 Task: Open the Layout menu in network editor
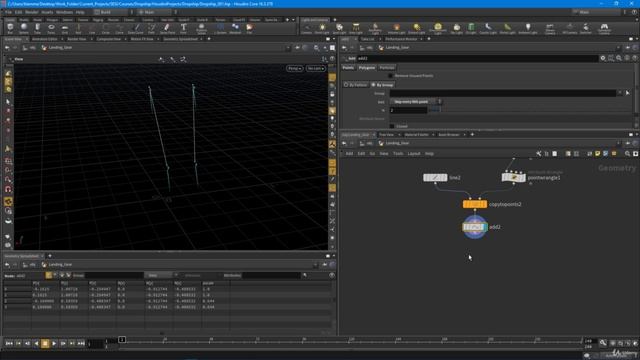coord(414,153)
